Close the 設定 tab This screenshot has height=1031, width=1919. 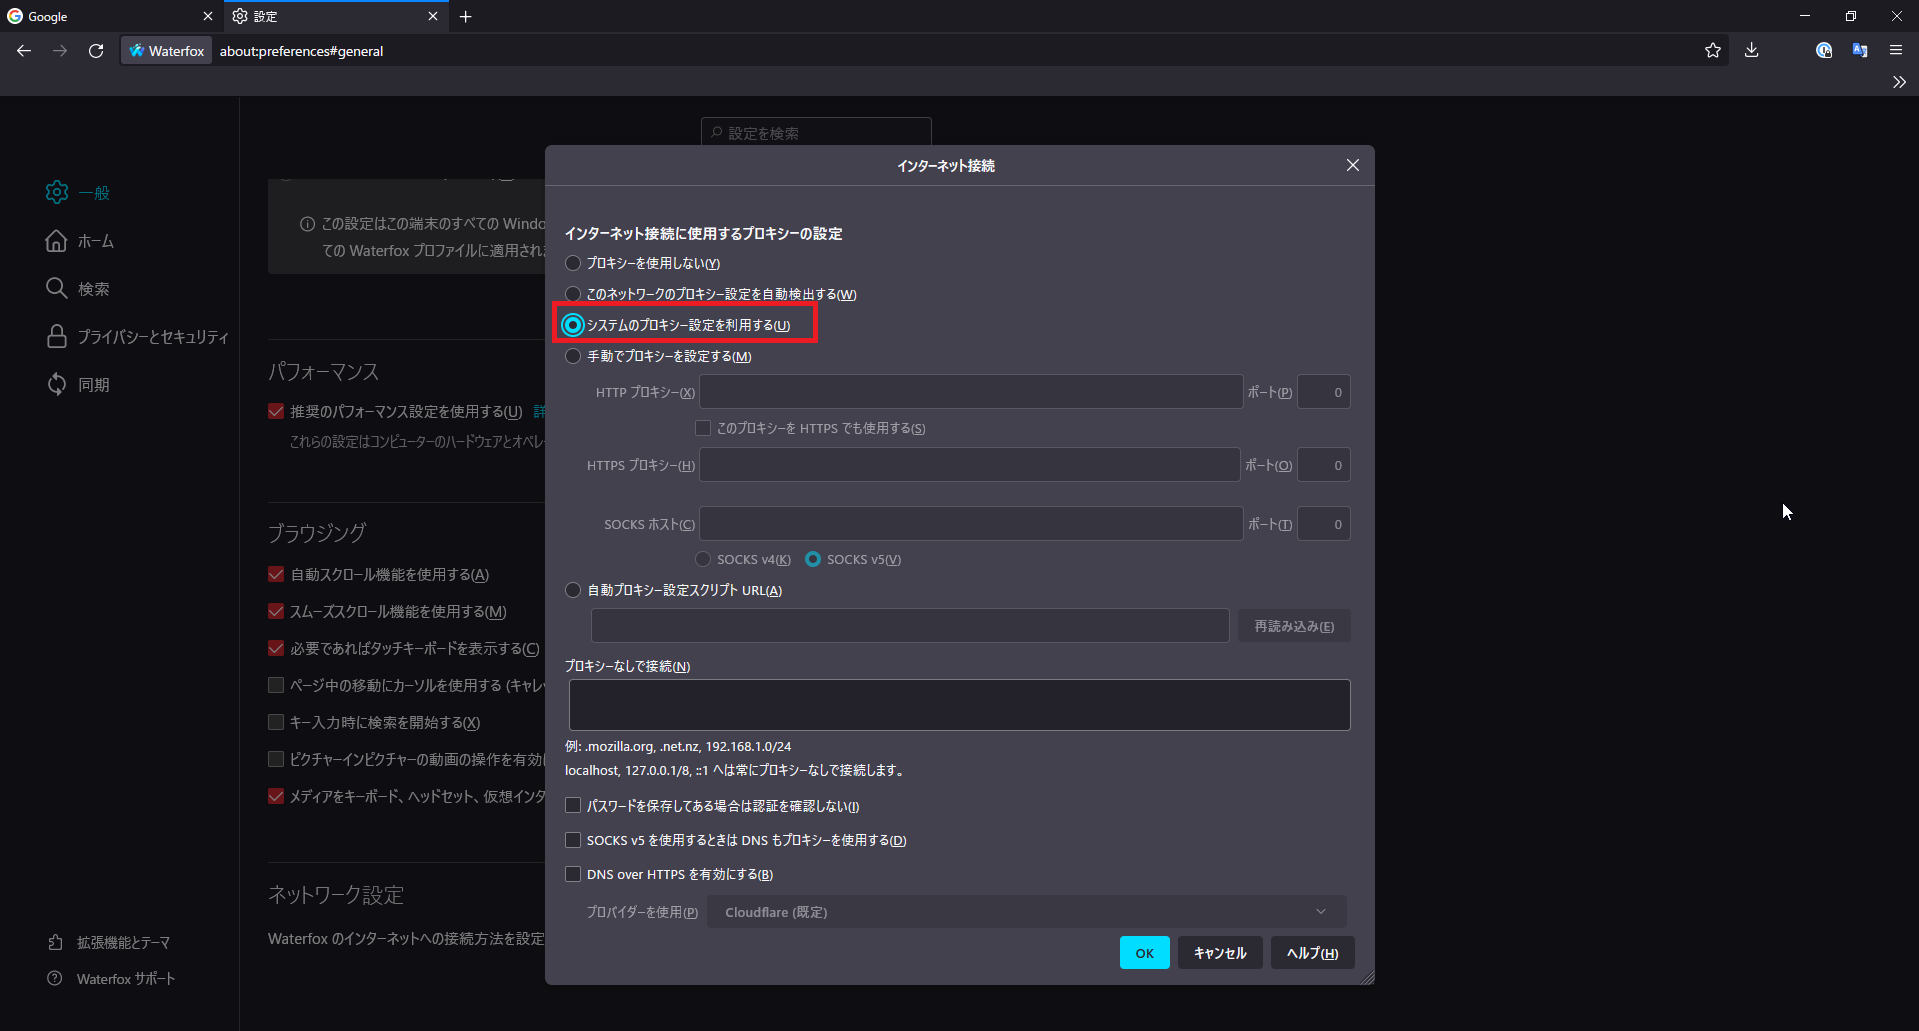433,16
